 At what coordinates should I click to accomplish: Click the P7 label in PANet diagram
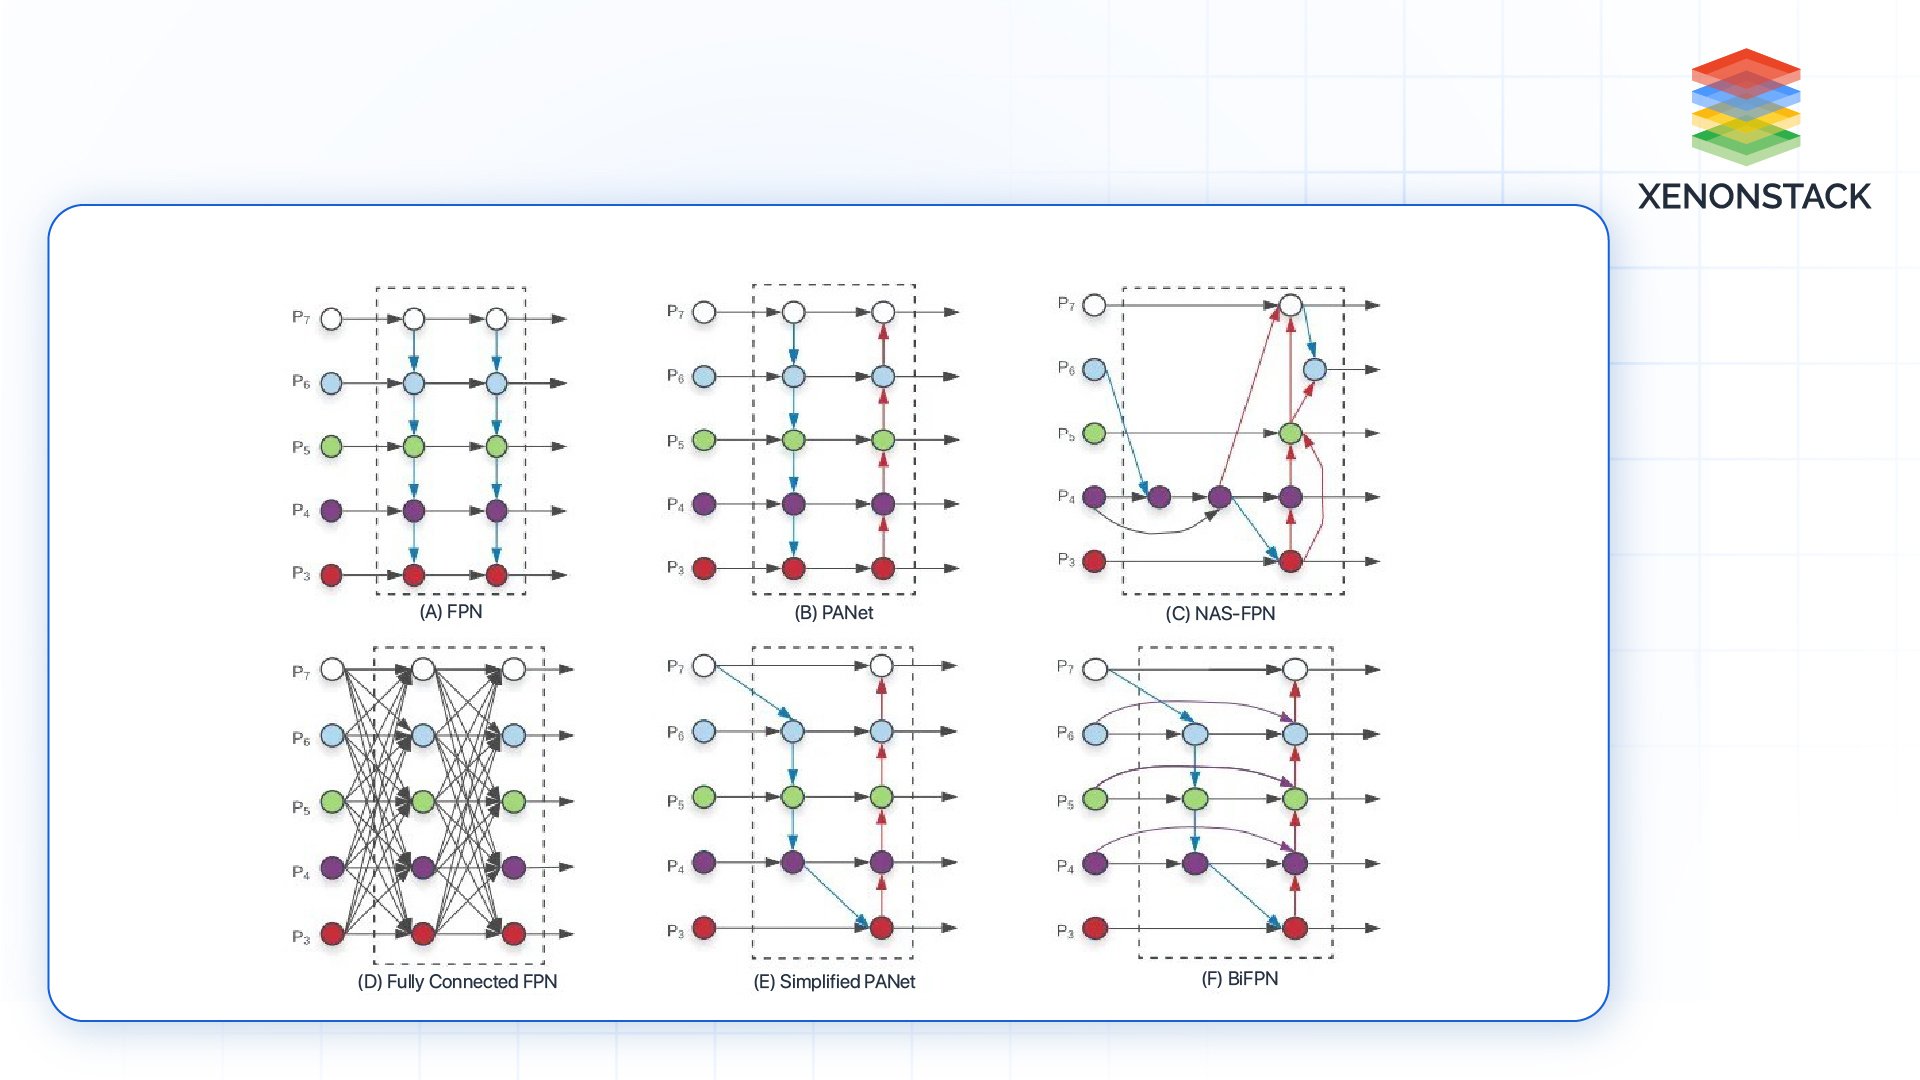click(676, 312)
